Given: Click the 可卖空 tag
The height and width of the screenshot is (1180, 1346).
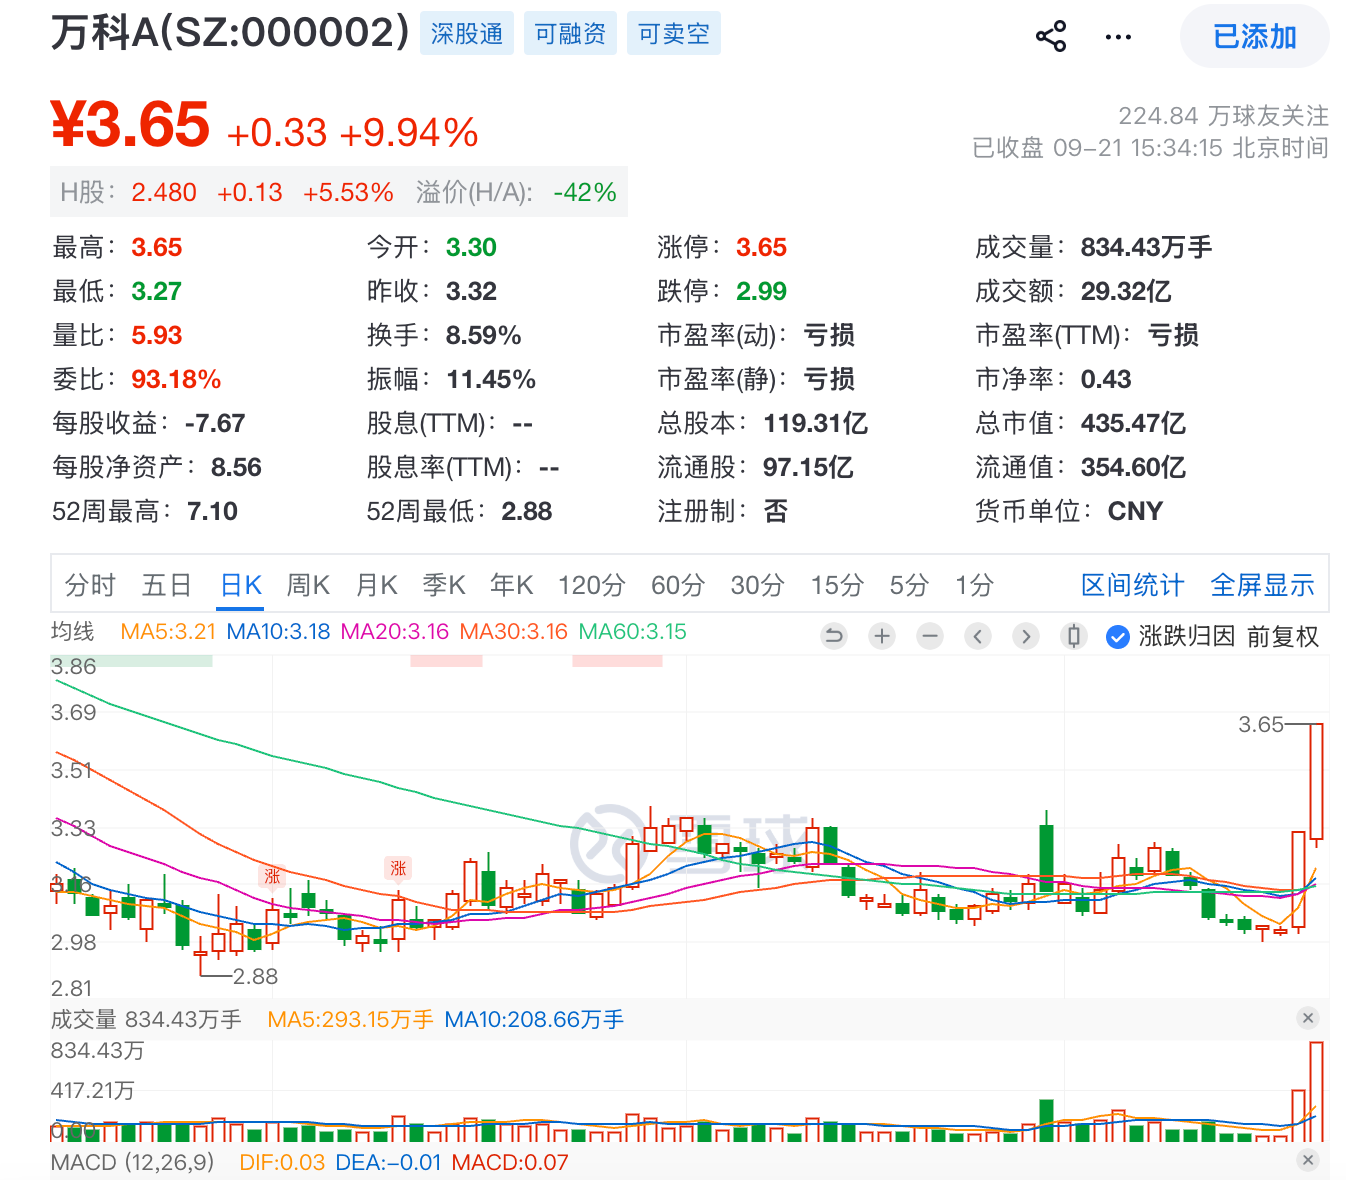Looking at the screenshot, I should coord(674,34).
